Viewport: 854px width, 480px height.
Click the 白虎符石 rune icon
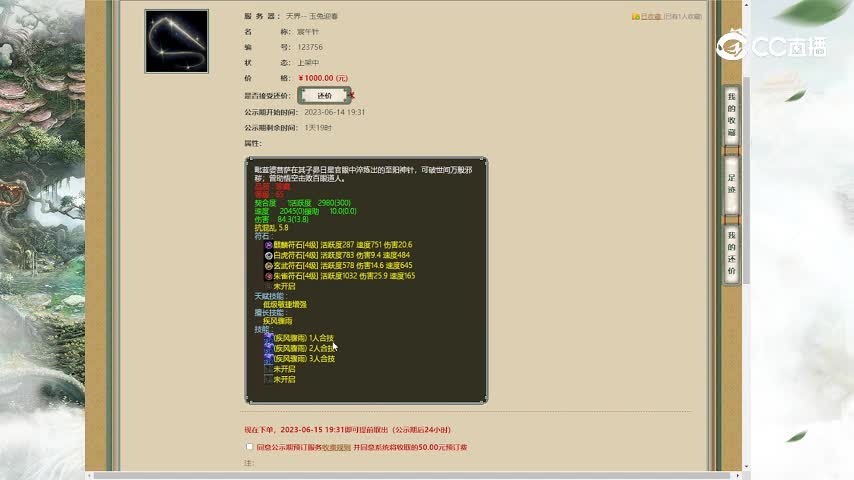pyautogui.click(x=269, y=256)
